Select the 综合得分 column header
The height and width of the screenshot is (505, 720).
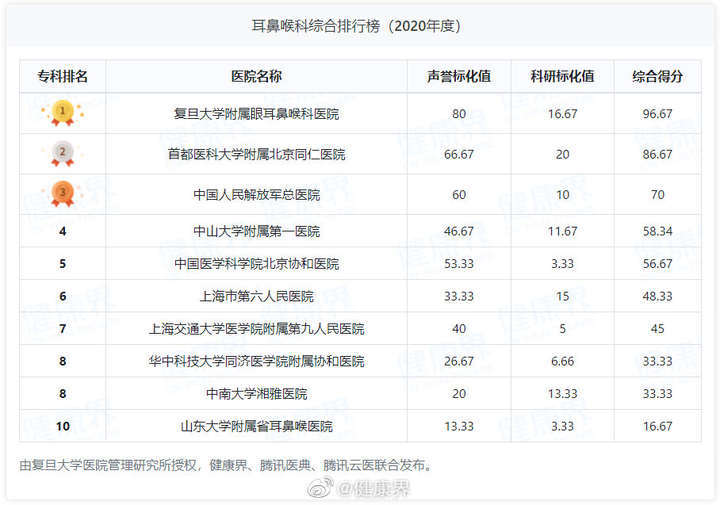[x=658, y=76]
